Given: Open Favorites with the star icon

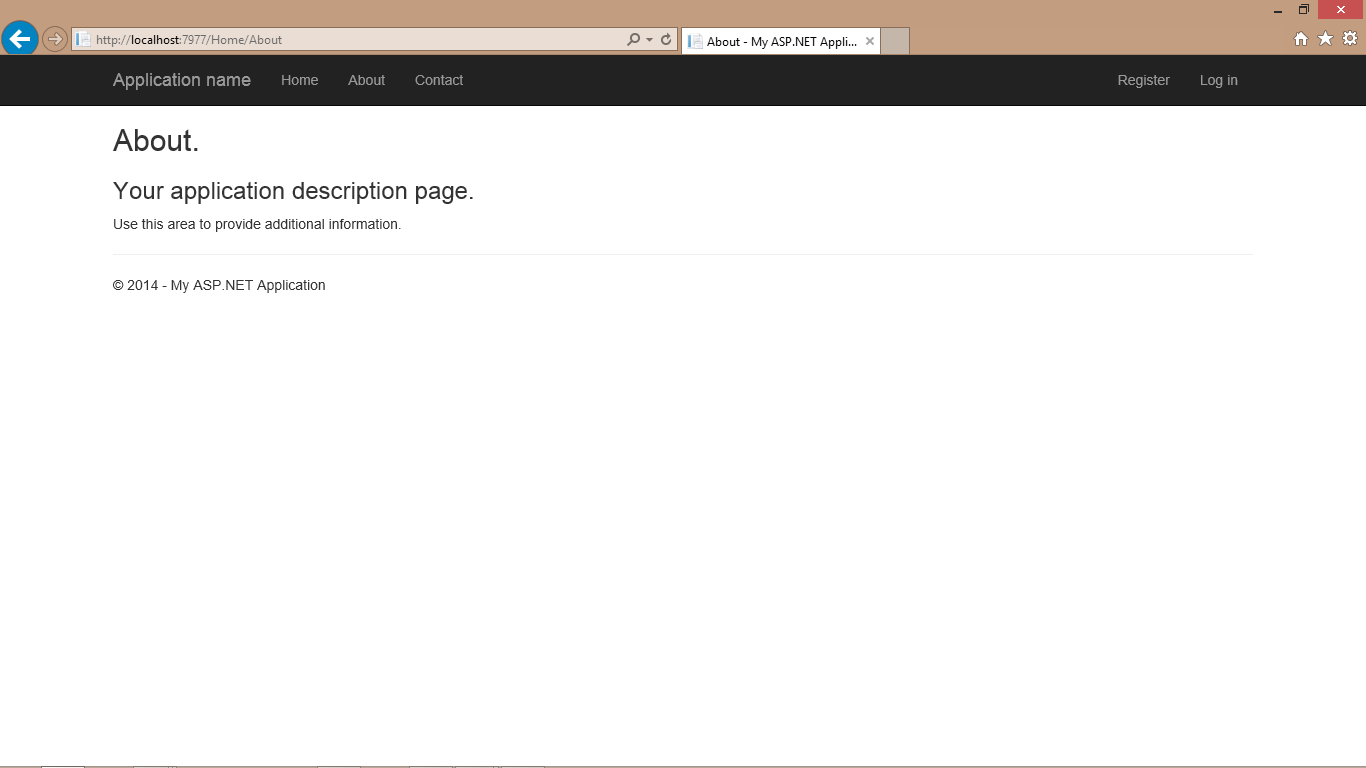Looking at the screenshot, I should pyautogui.click(x=1325, y=39).
